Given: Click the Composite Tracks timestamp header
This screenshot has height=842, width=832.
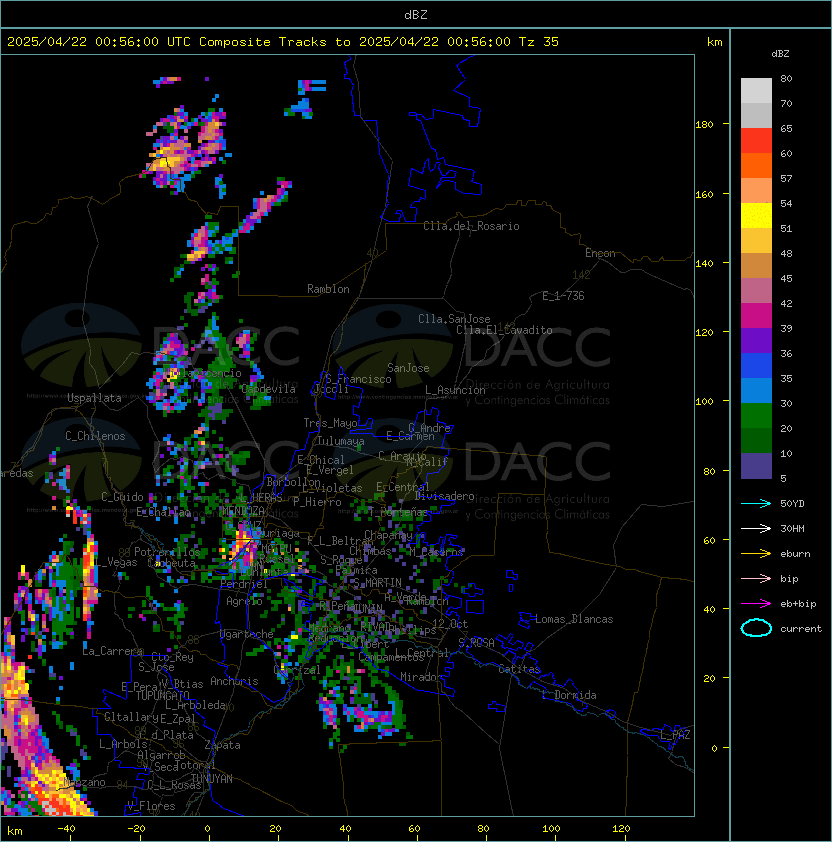Looking at the screenshot, I should [x=283, y=42].
